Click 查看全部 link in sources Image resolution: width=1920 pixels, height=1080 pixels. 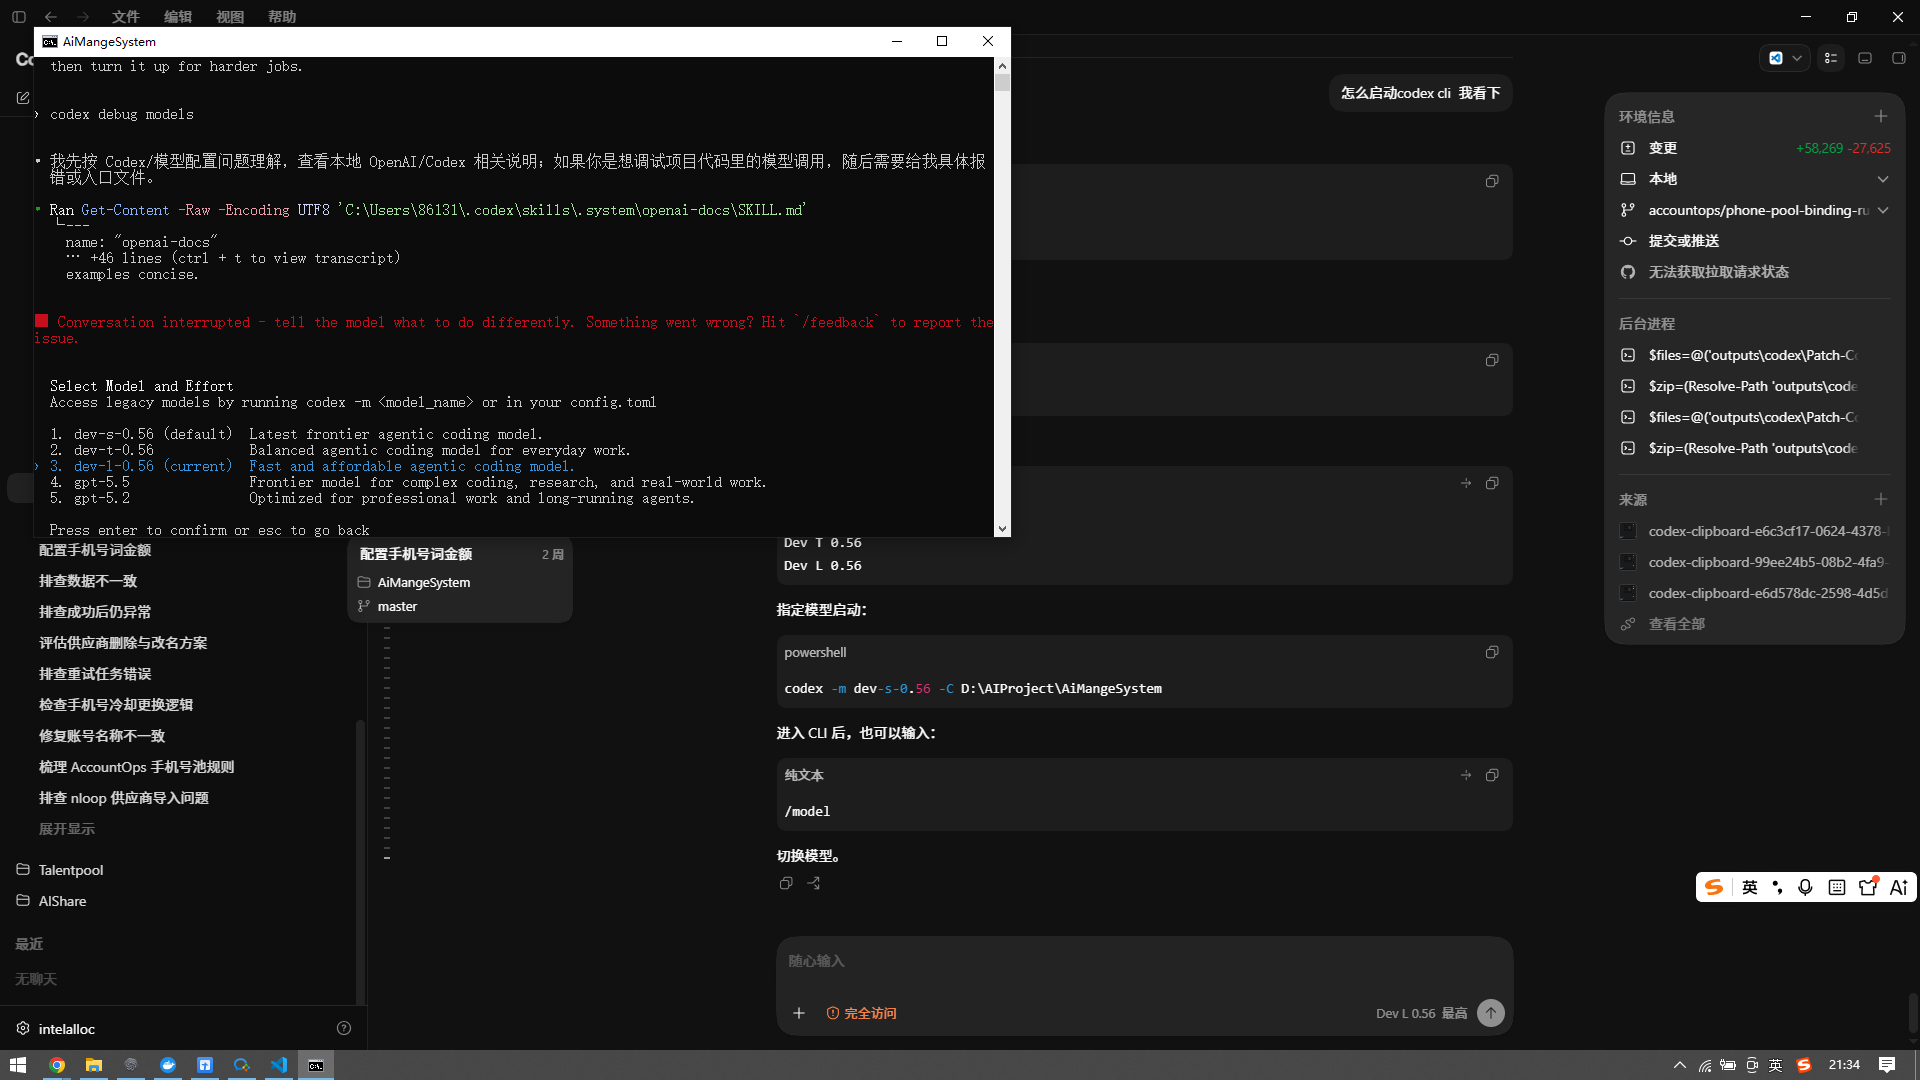[1677, 624]
